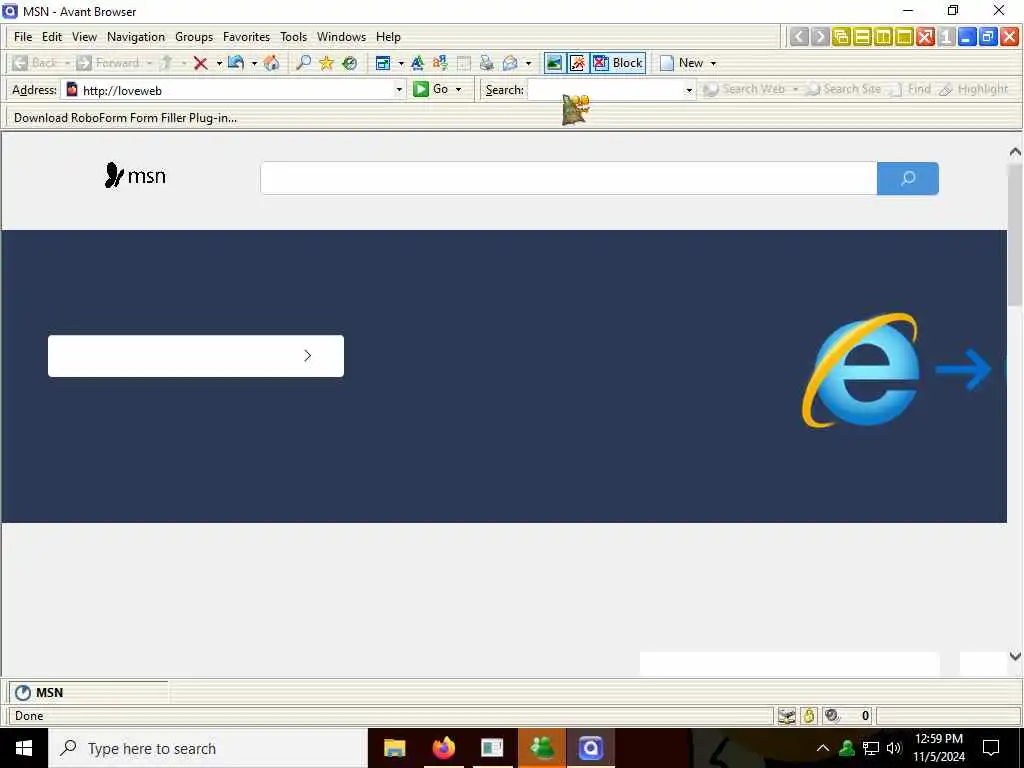Open the Mail icon dropdown arrow
The image size is (1024, 768).
pos(528,63)
